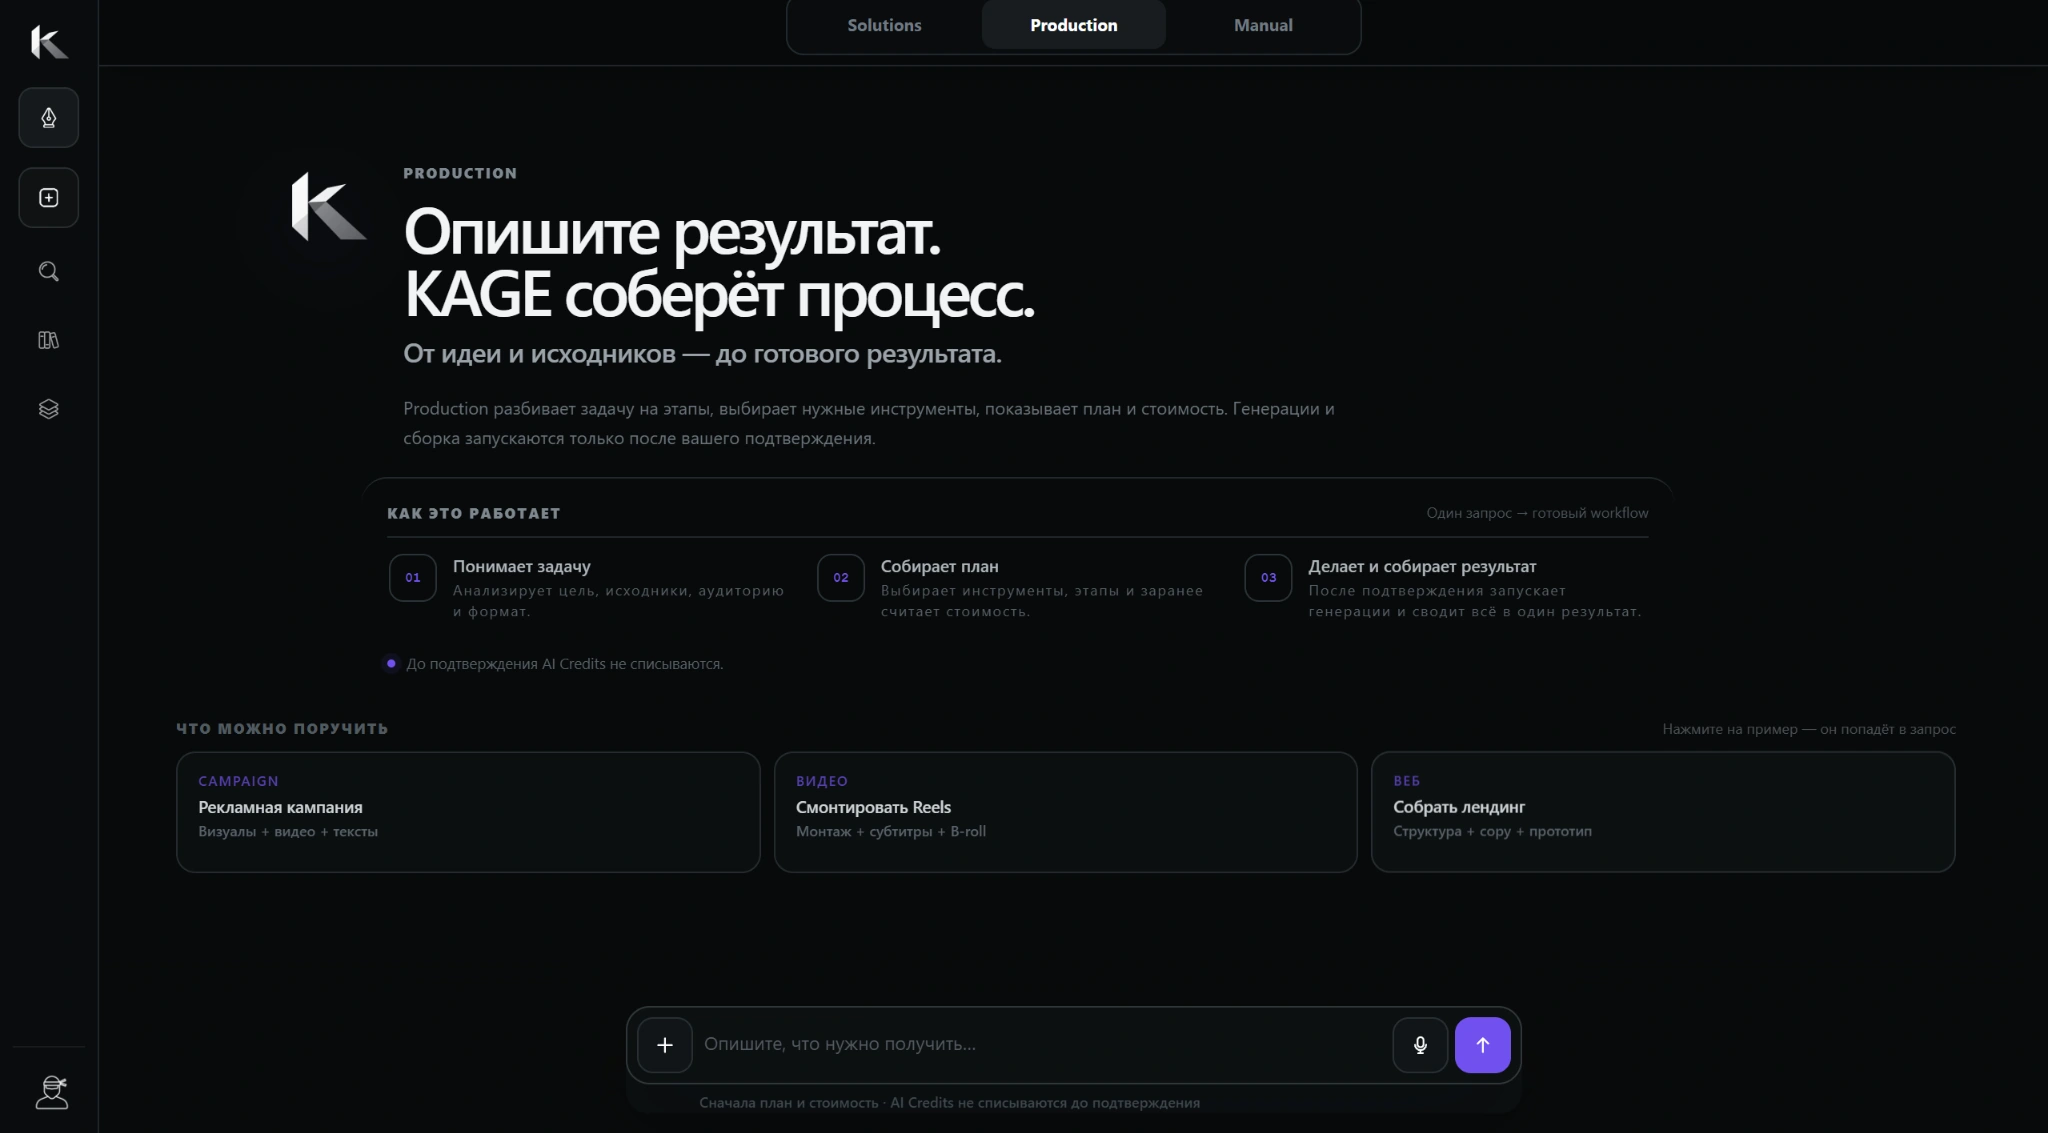Screen dimensions: 2048x1133
Task: Click the ВИДЕО category label
Action: coord(822,781)
